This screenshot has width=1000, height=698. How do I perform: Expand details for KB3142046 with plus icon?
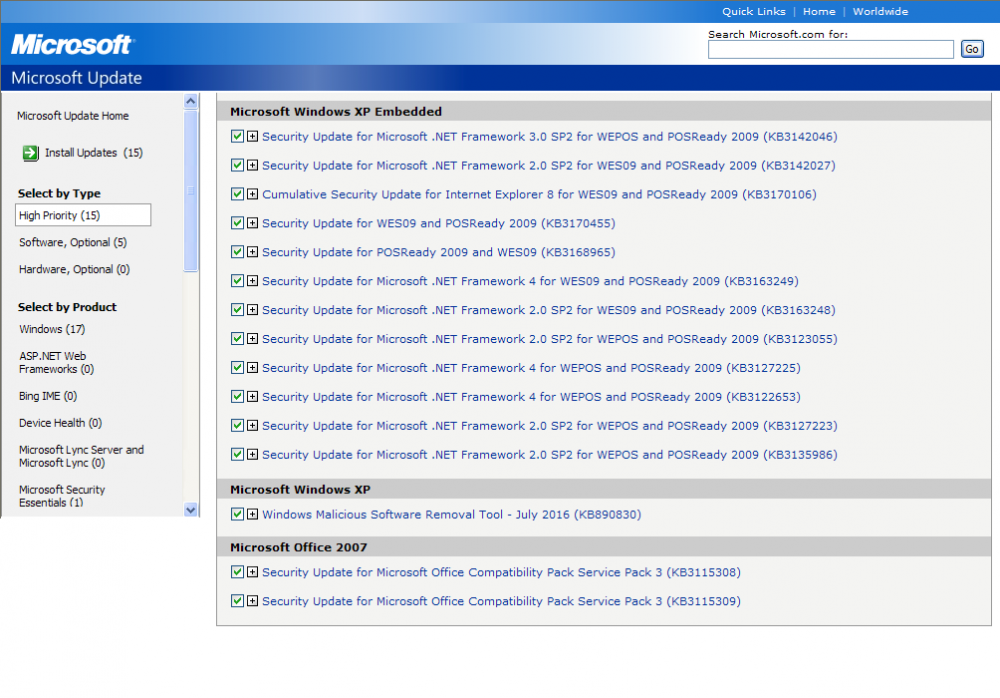point(253,137)
